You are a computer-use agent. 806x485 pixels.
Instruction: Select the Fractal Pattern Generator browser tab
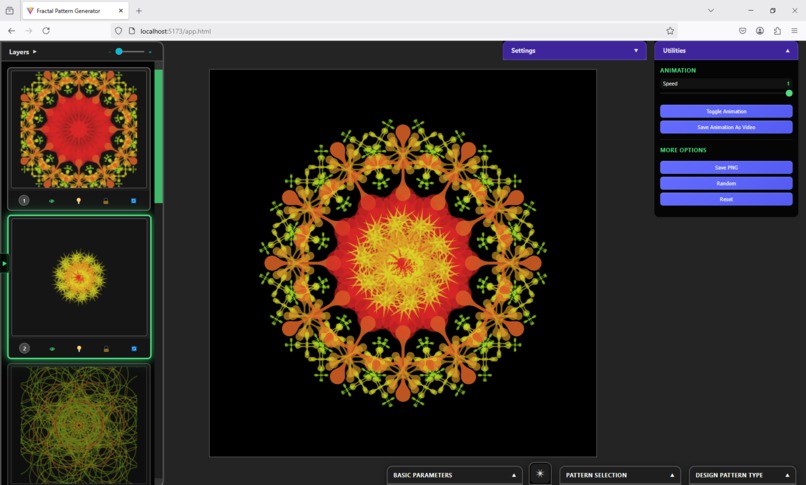pos(75,10)
